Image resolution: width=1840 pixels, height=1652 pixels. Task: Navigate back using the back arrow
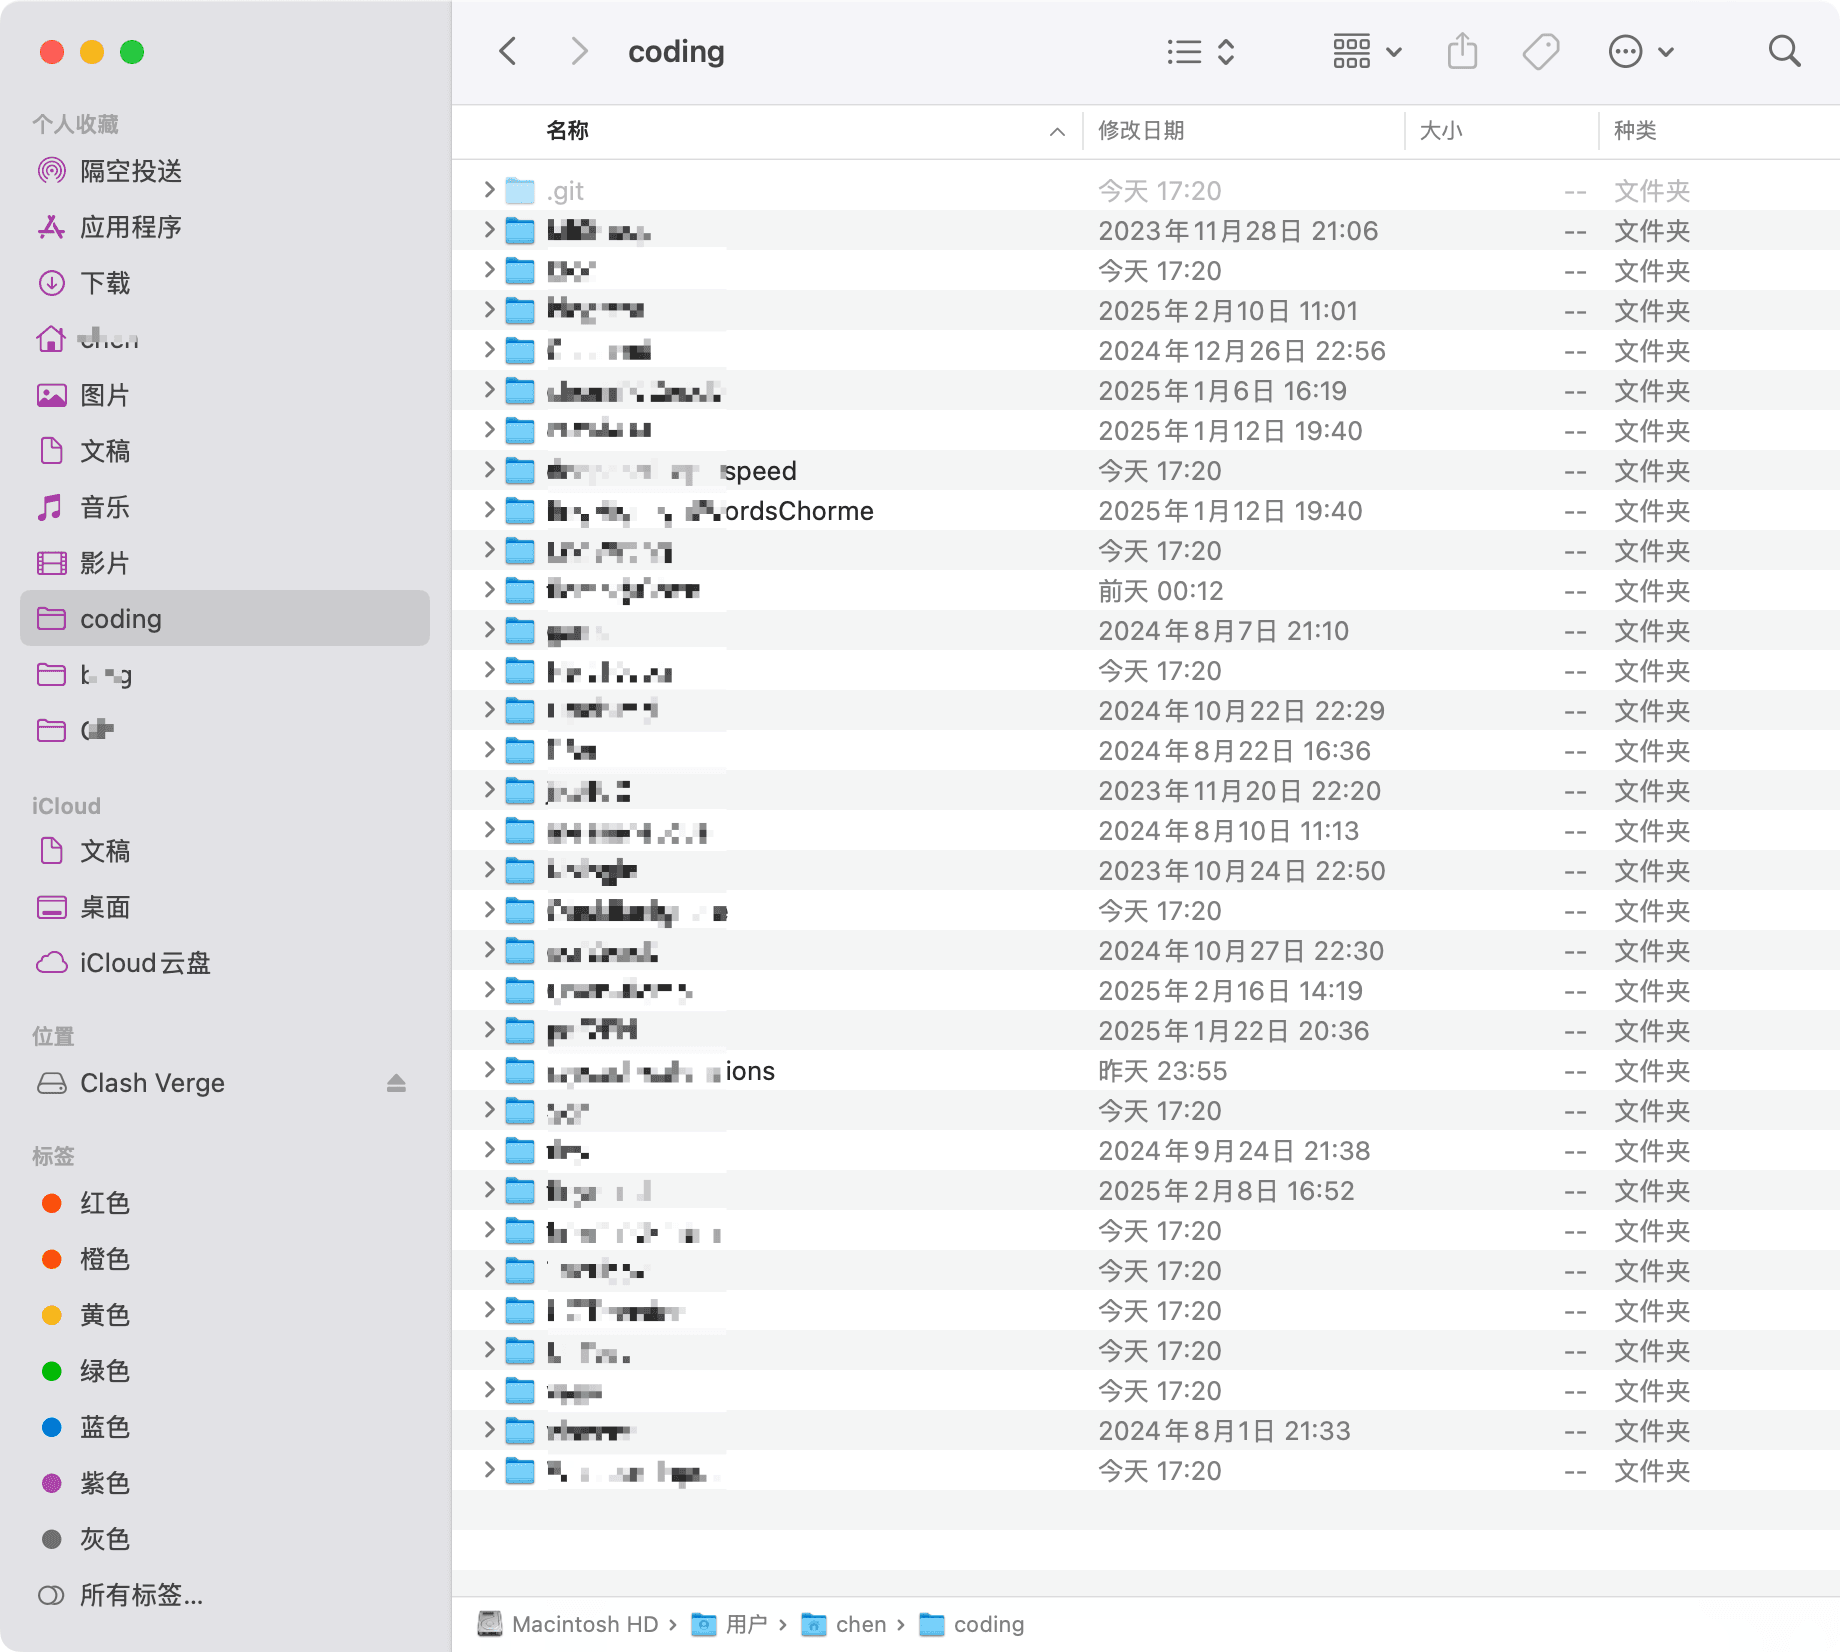[508, 51]
